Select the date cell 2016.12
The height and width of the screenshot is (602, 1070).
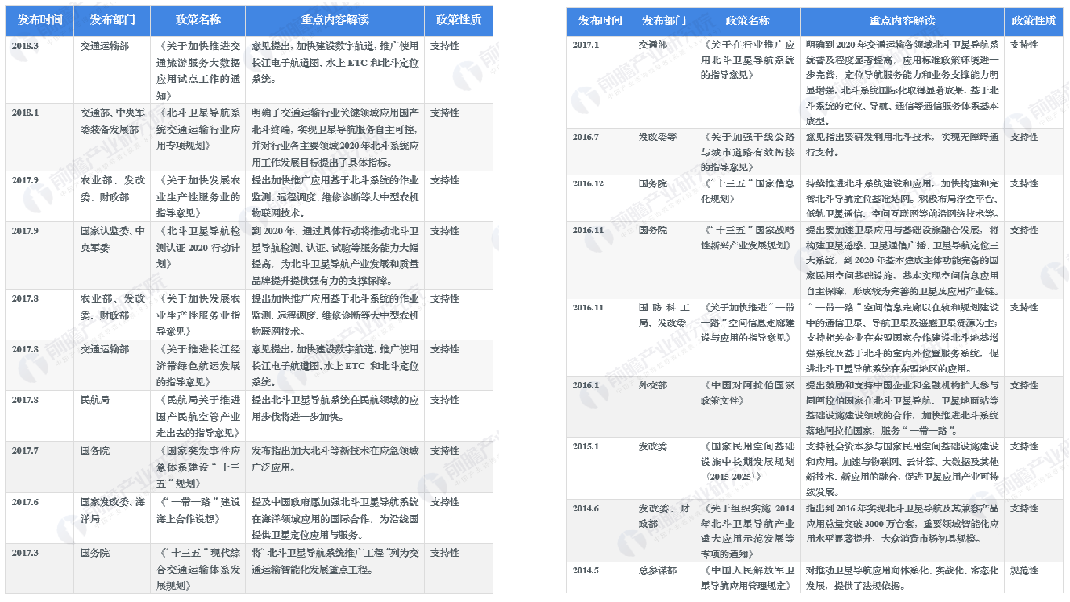[x=588, y=184]
